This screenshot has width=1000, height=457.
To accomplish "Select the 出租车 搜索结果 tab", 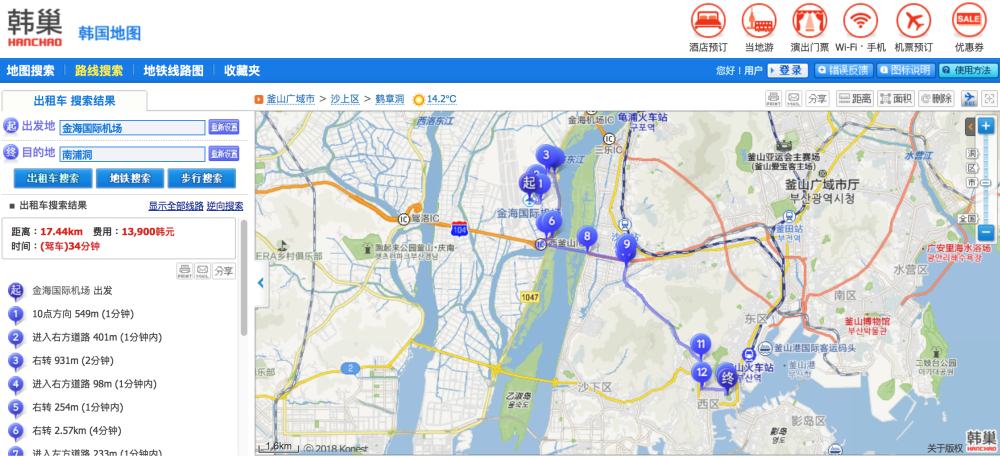I will click(75, 101).
